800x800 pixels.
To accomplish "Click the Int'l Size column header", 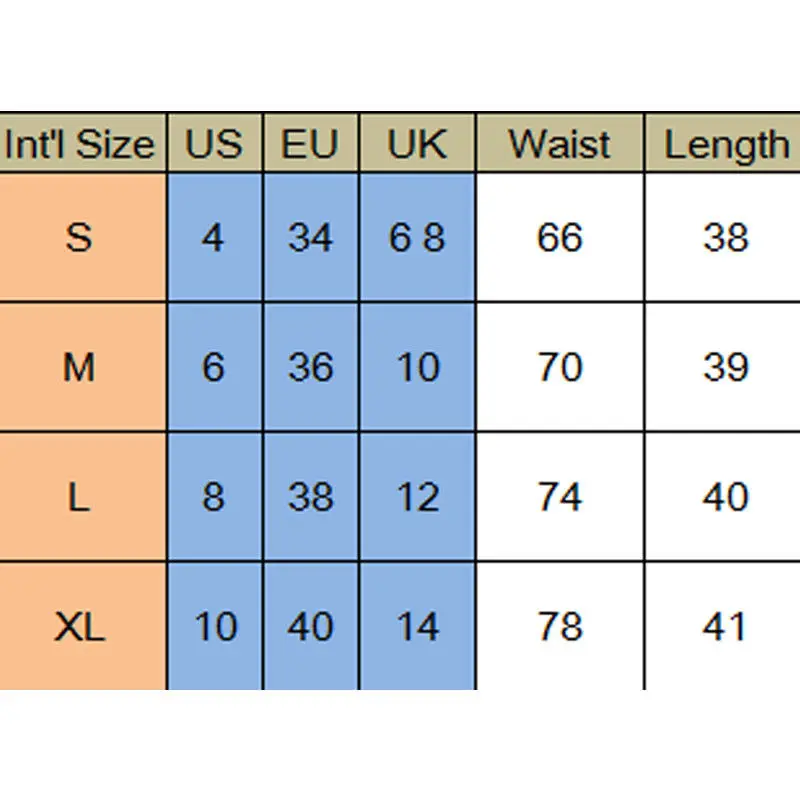I will [82, 143].
